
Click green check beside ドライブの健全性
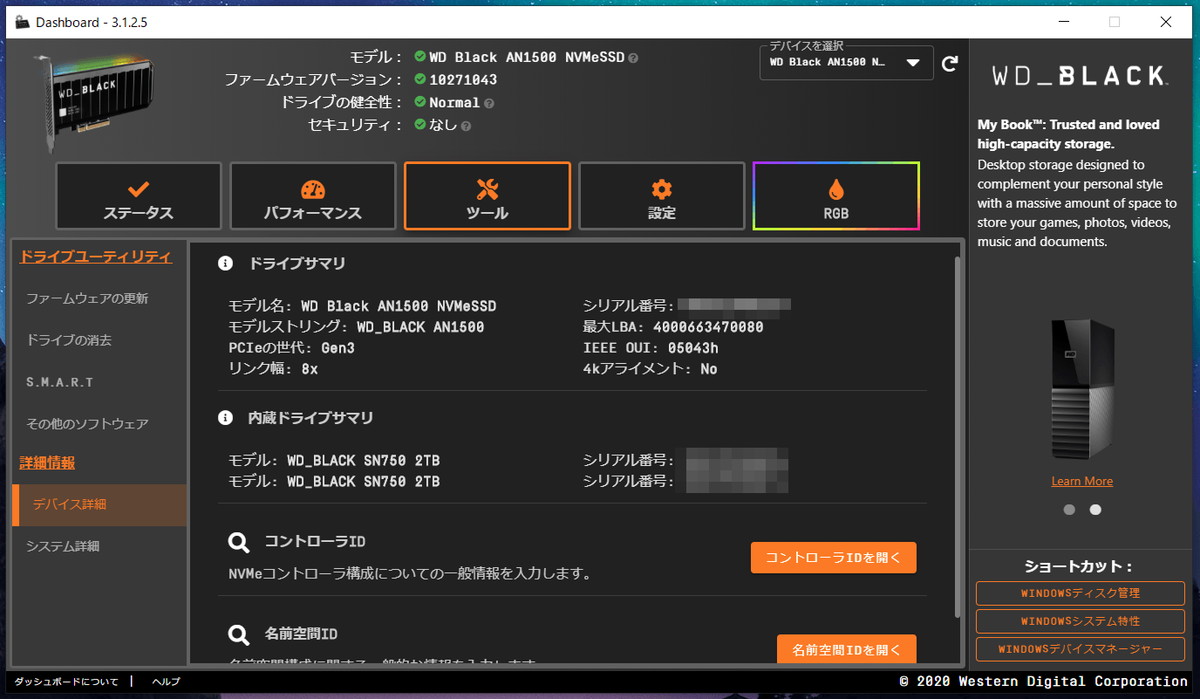click(420, 102)
